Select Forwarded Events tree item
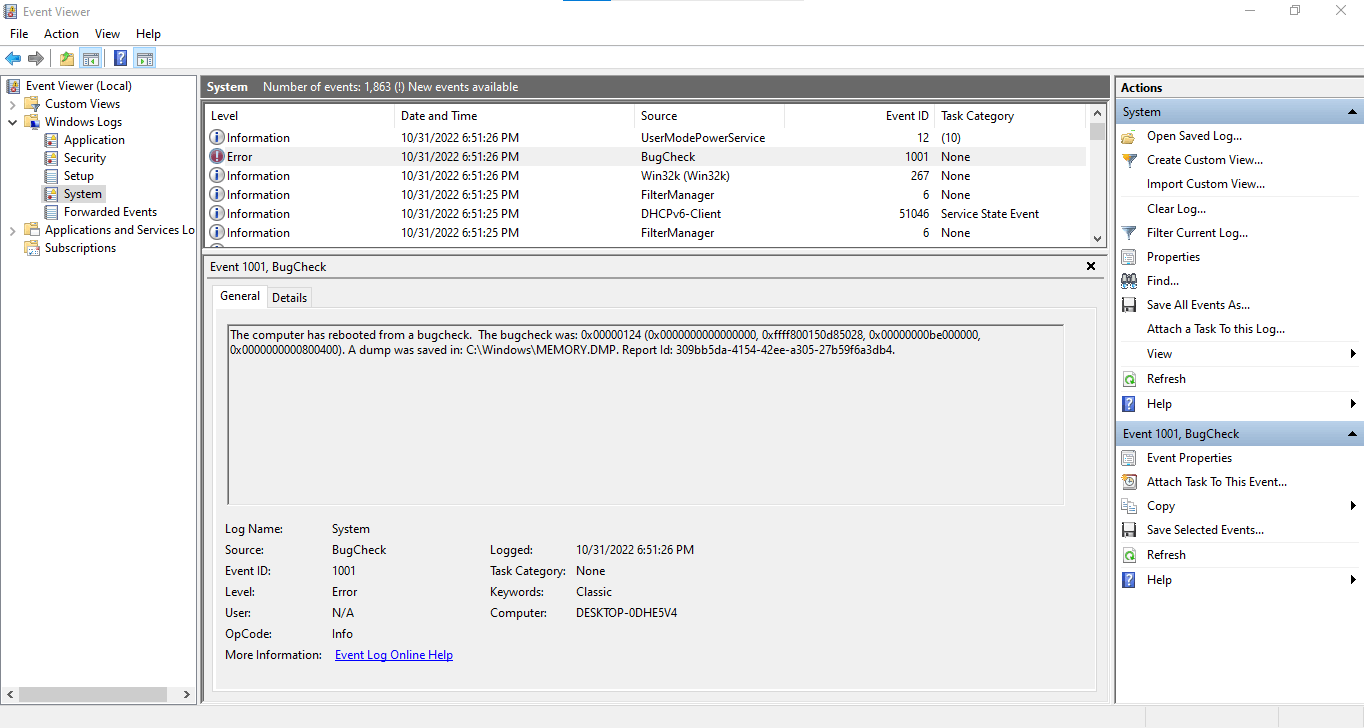The width and height of the screenshot is (1364, 728). pos(110,212)
